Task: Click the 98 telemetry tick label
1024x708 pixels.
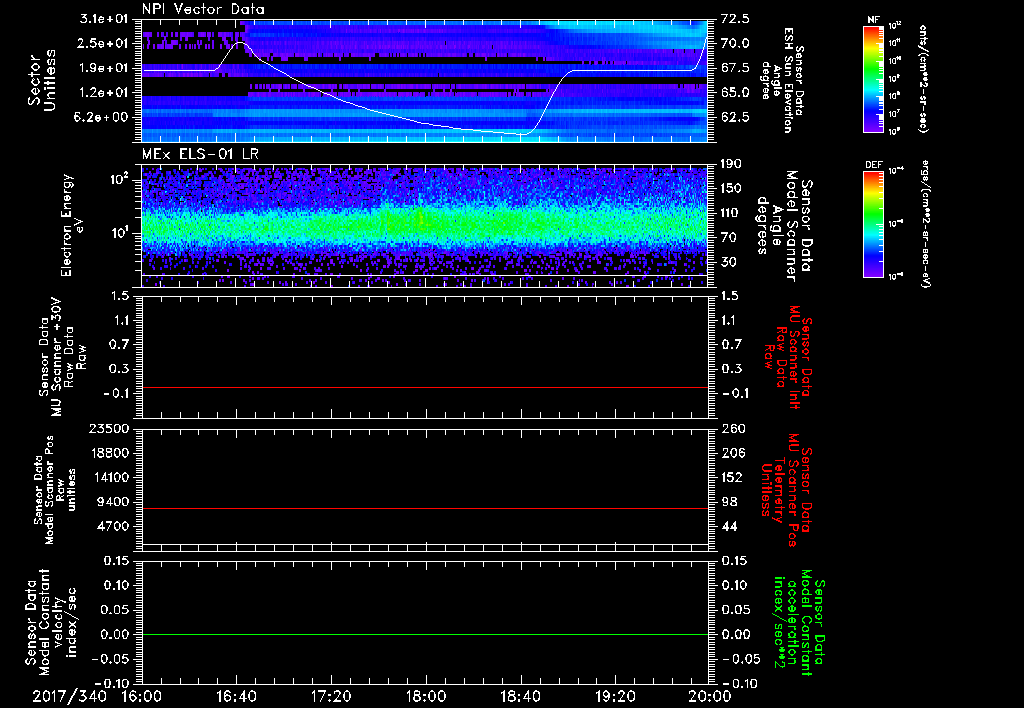Action: 729,502
